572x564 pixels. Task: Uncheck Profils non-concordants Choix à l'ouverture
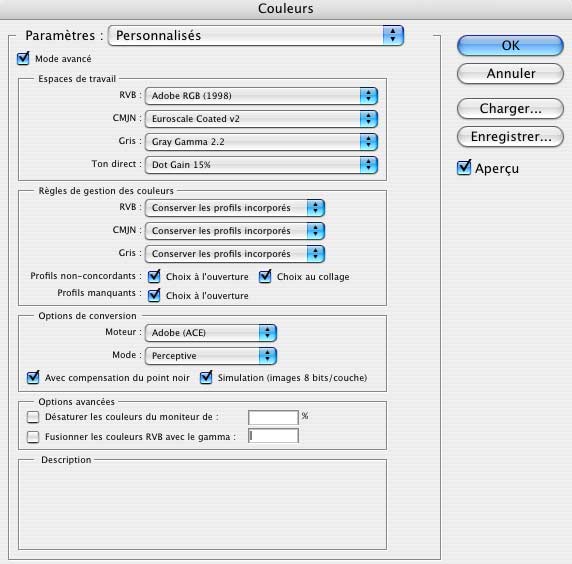(154, 277)
